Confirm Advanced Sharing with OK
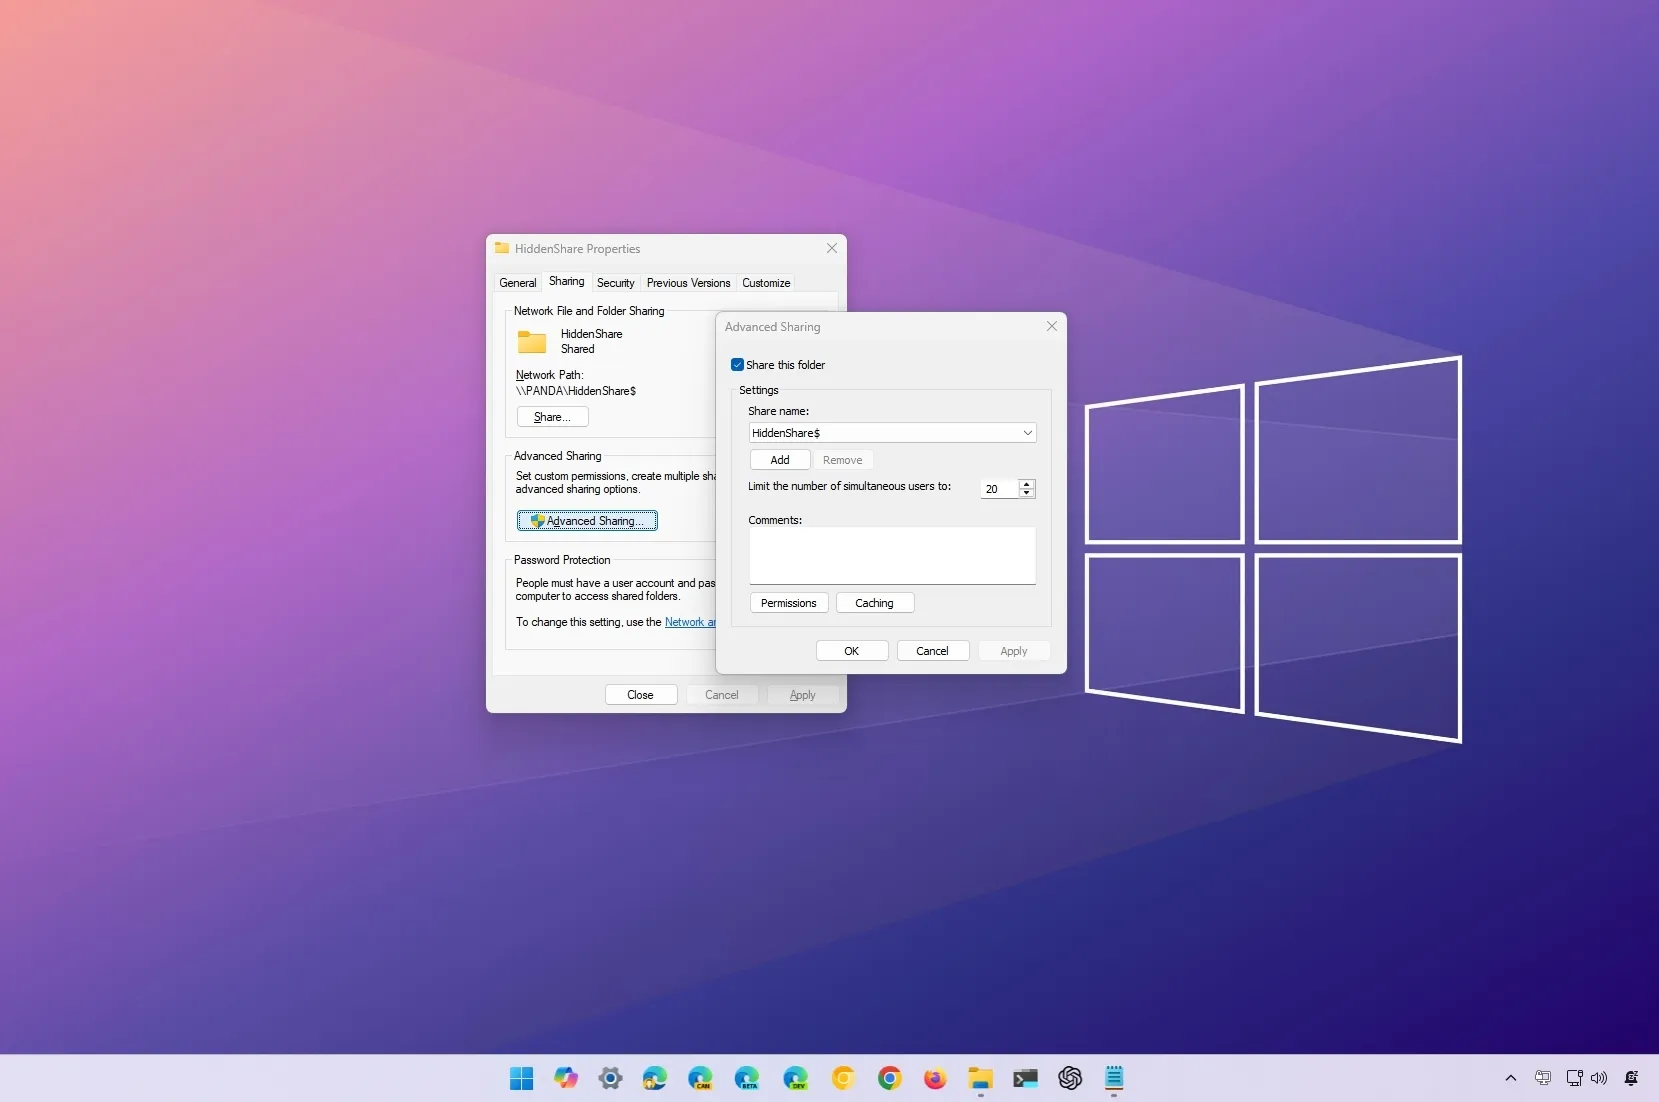This screenshot has height=1102, width=1659. 852,651
